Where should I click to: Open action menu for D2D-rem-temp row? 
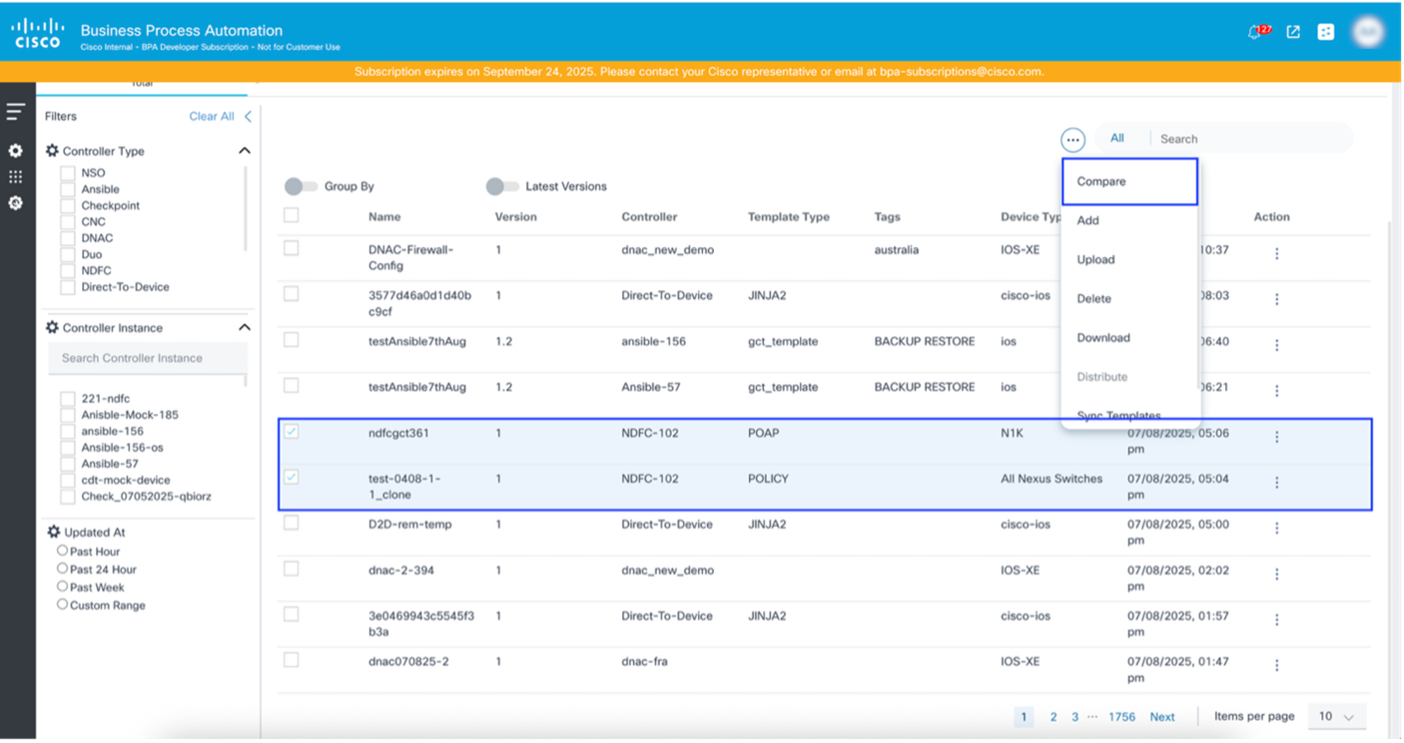tap(1277, 528)
